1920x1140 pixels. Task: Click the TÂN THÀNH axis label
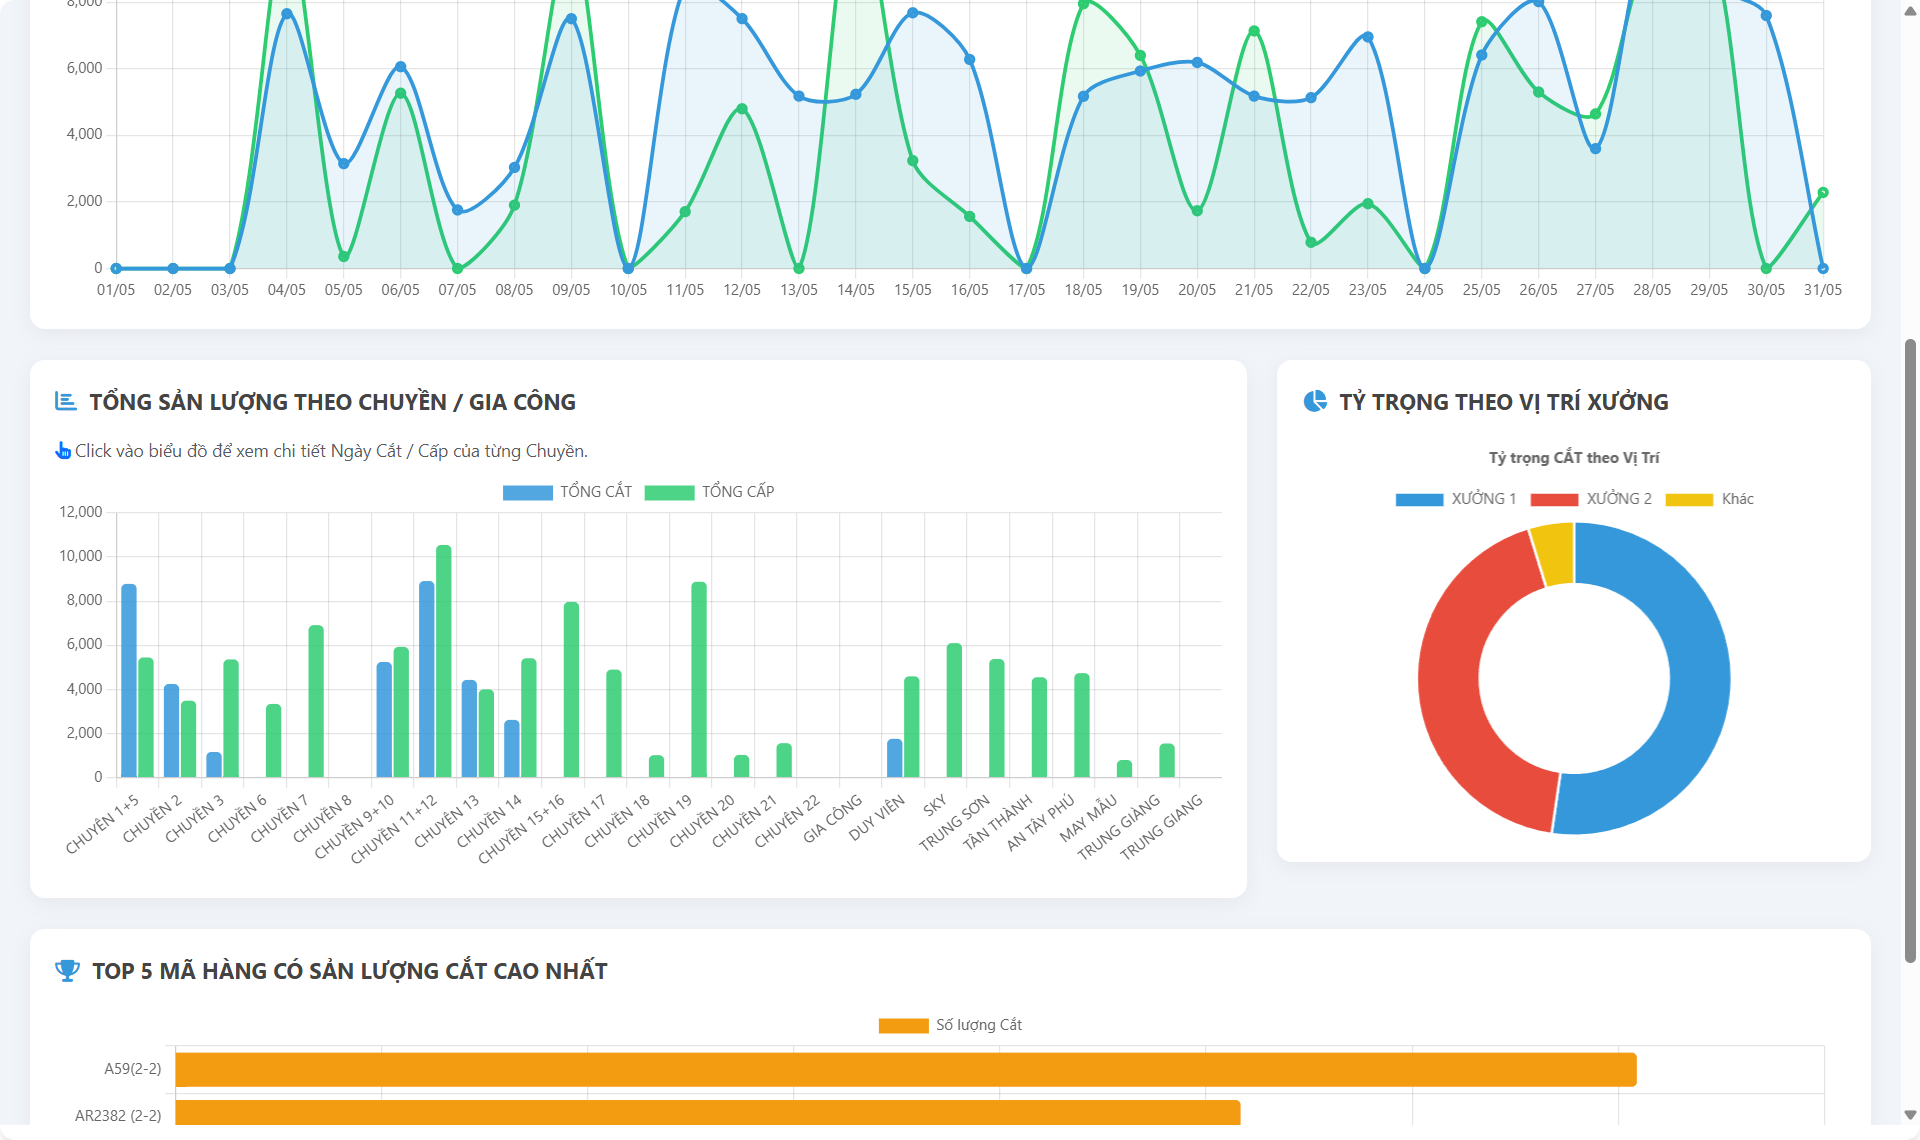[x=997, y=822]
